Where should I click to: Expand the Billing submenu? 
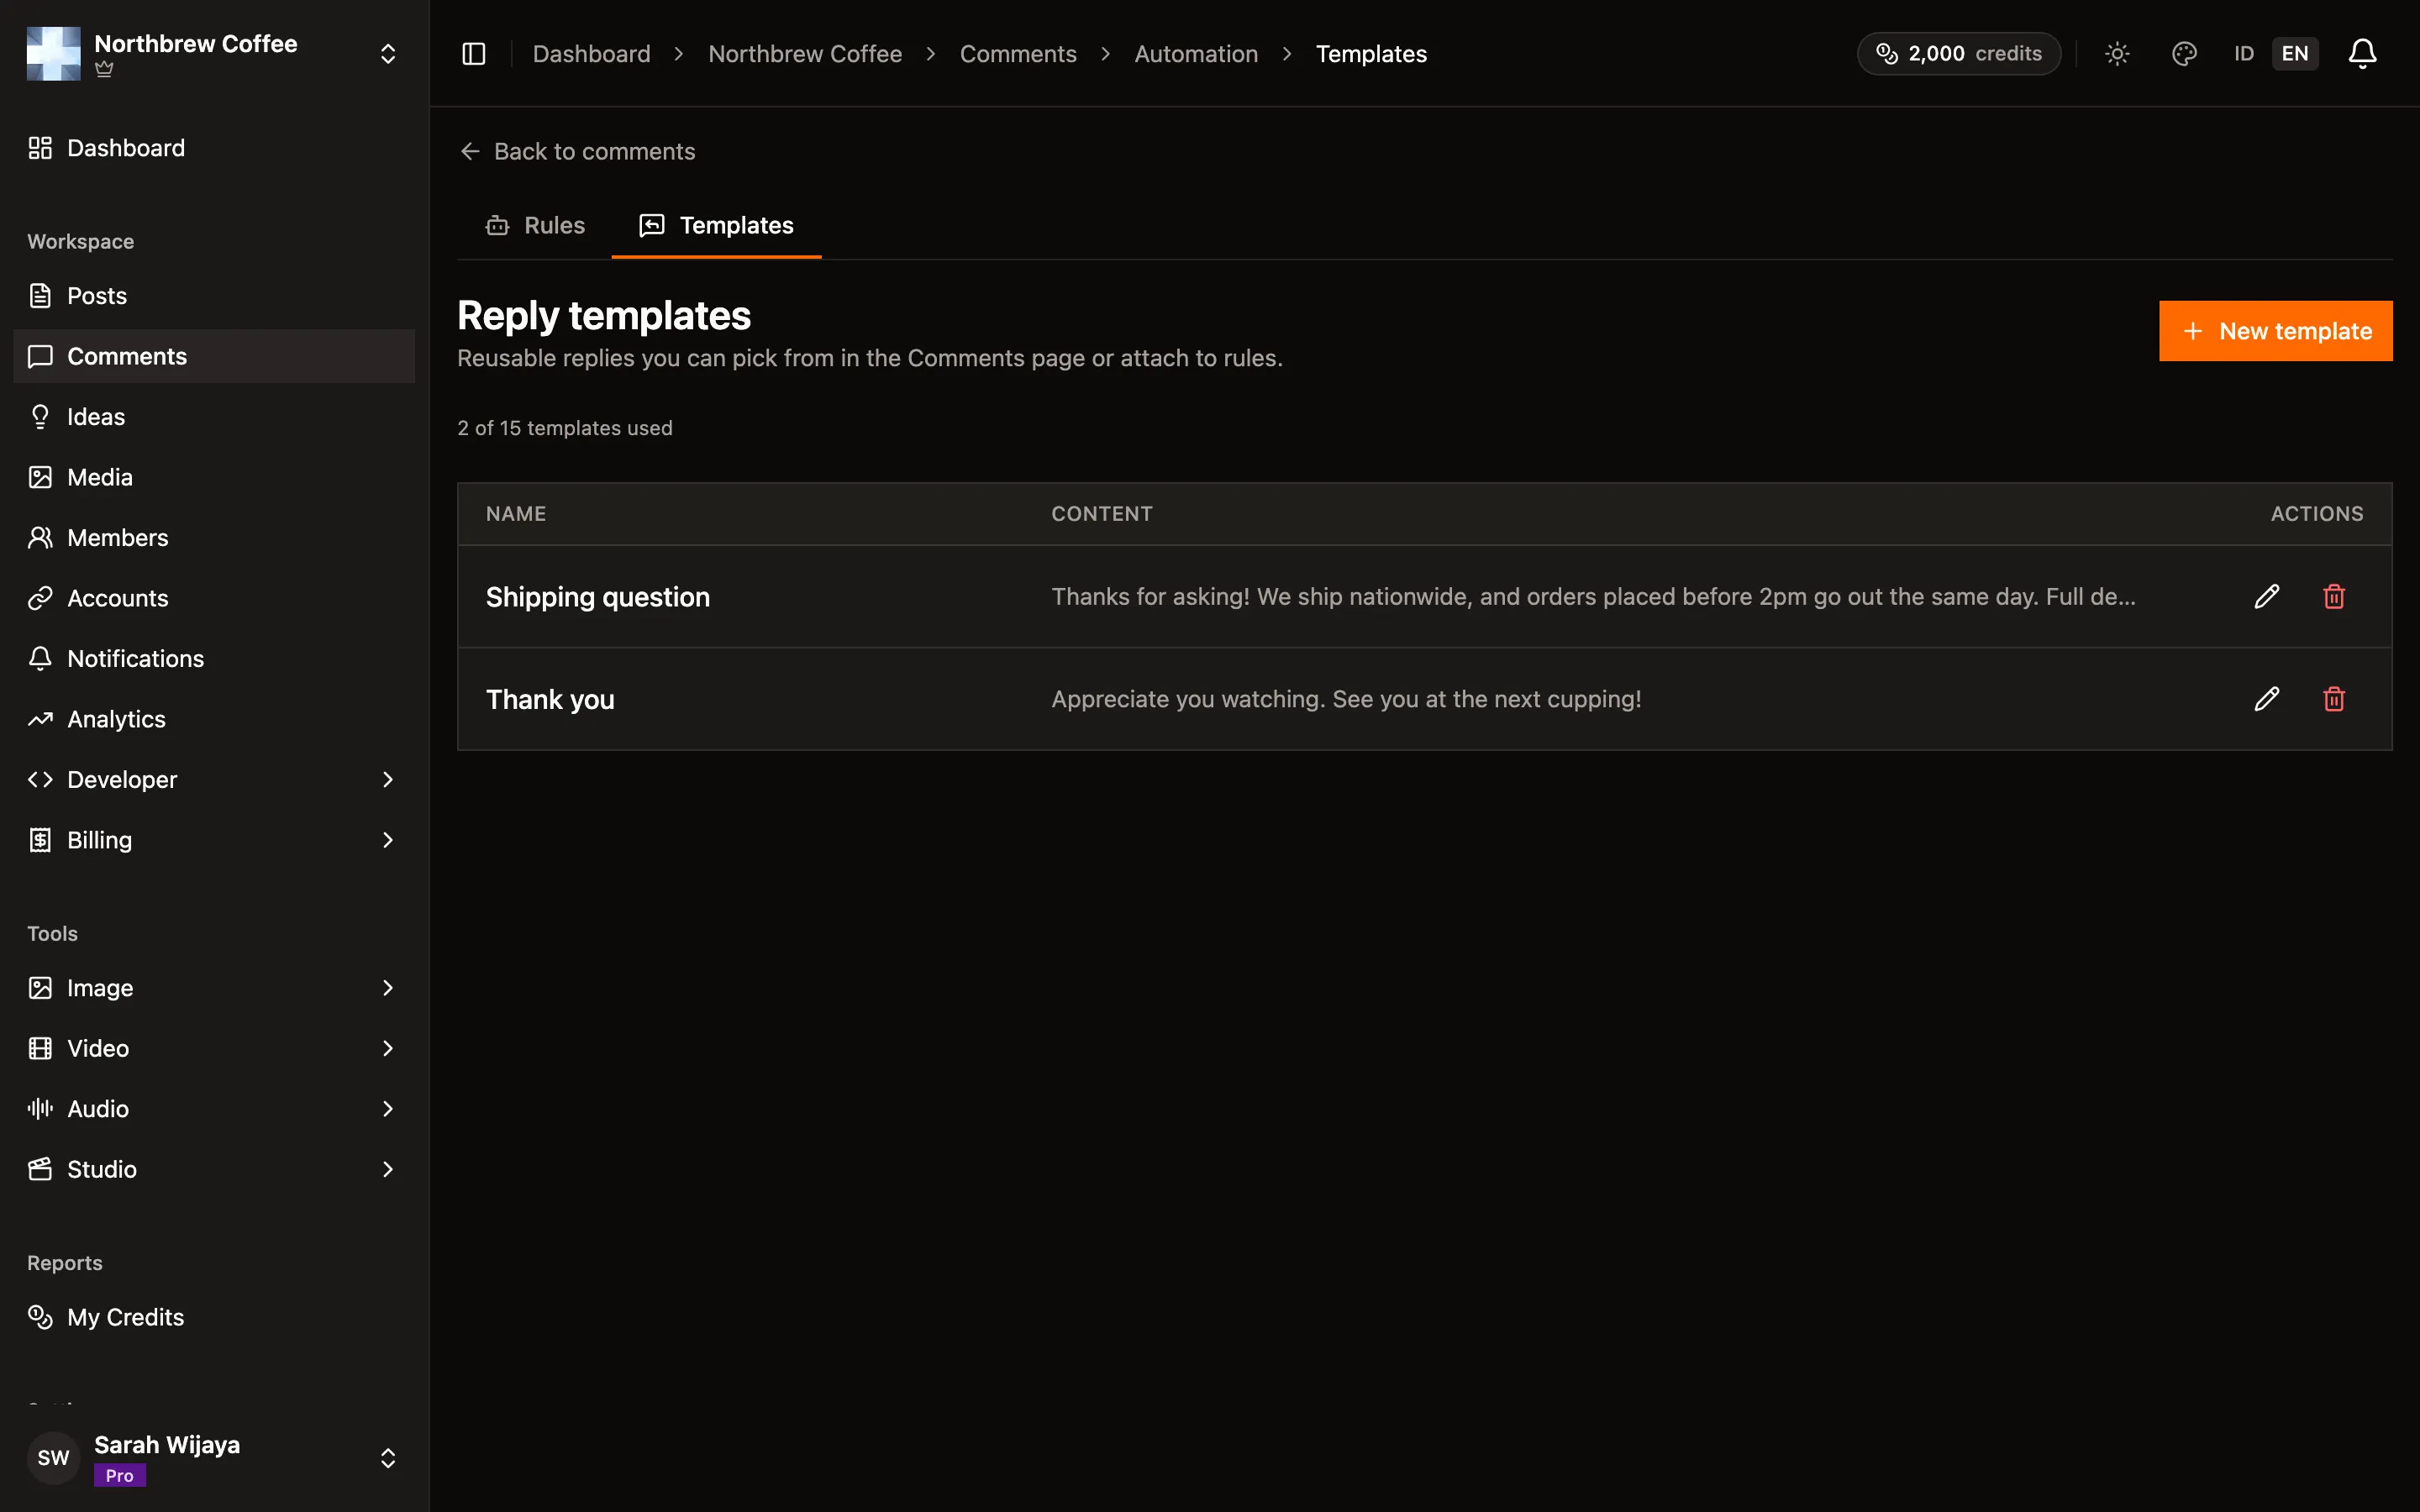[388, 840]
